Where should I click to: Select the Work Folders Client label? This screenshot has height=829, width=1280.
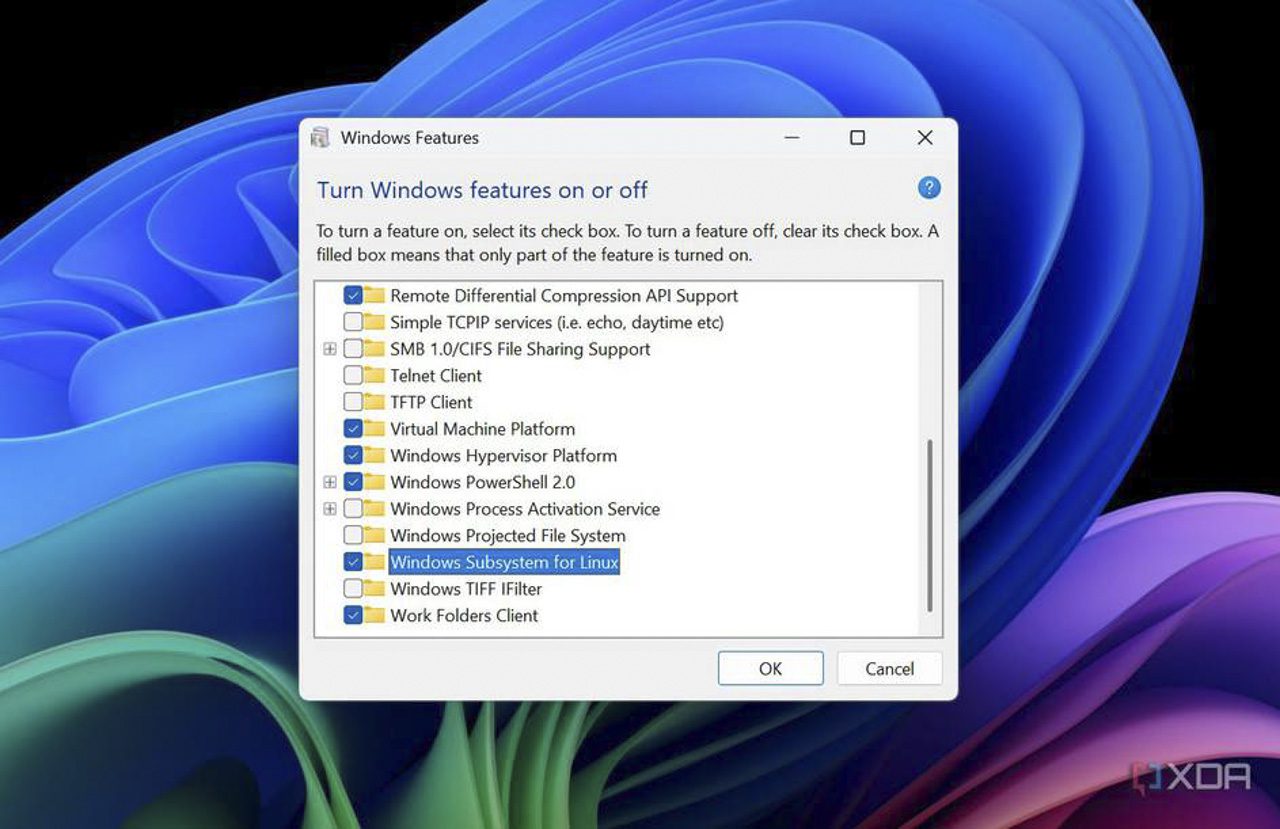(x=464, y=616)
